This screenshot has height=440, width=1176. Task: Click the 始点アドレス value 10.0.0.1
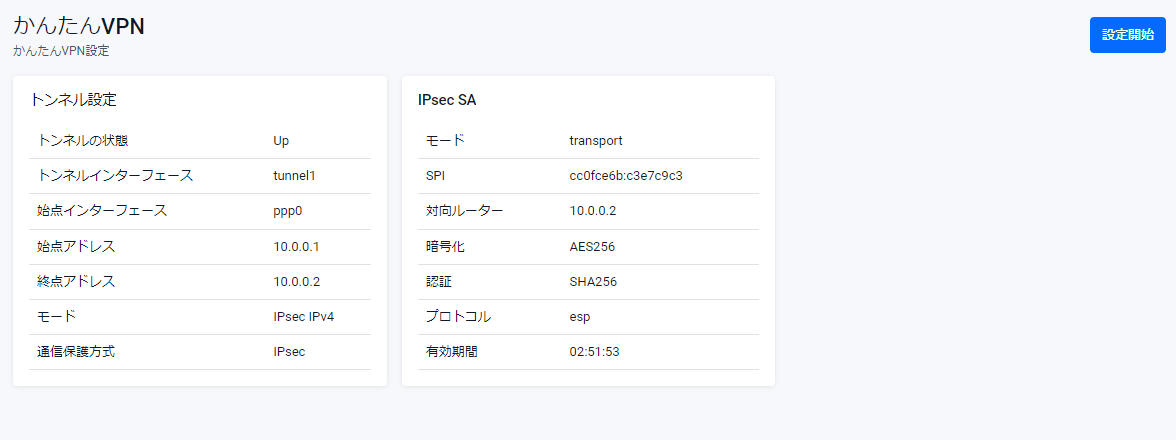click(296, 246)
